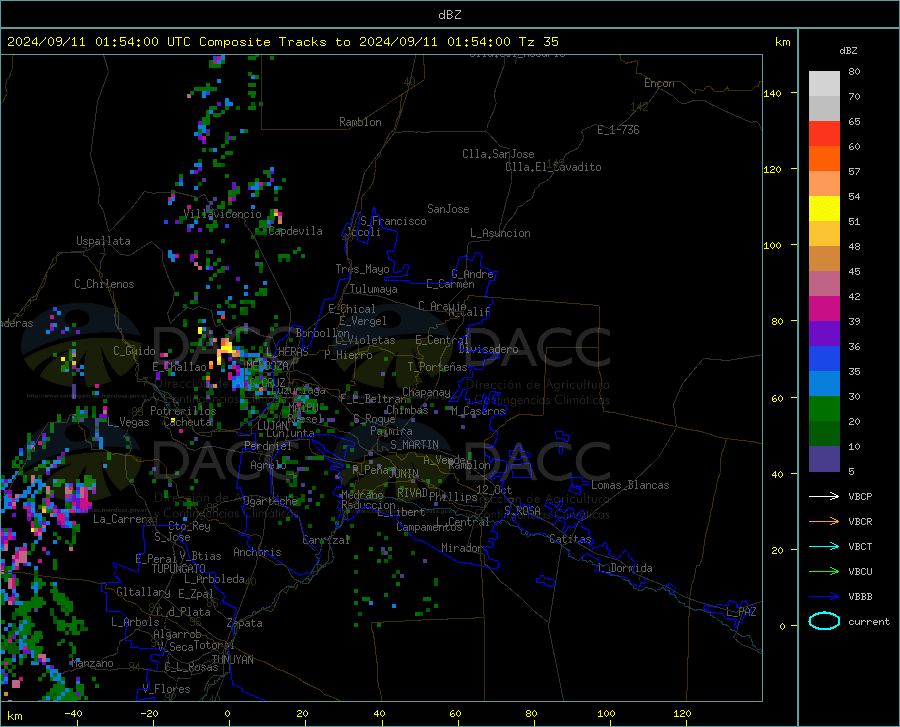The image size is (900, 727).
Task: Click the Ramblon label at top
Action: coord(360,122)
